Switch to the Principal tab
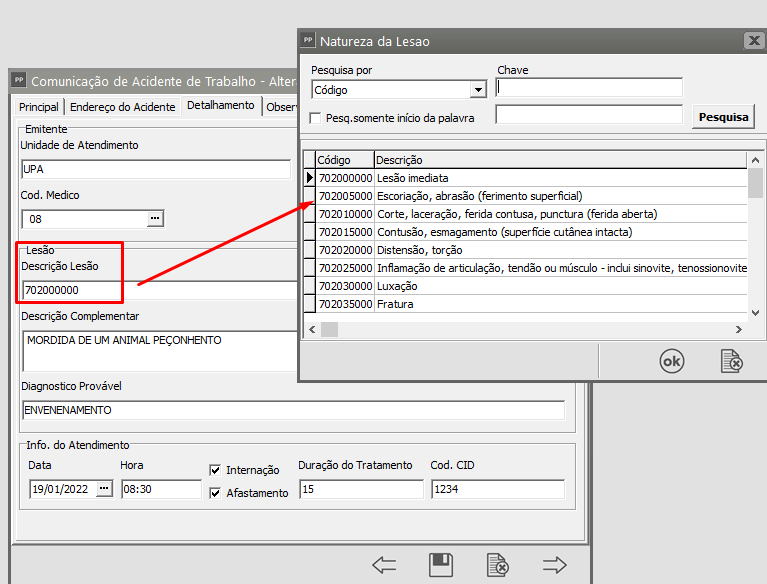767x584 pixels. coord(39,107)
